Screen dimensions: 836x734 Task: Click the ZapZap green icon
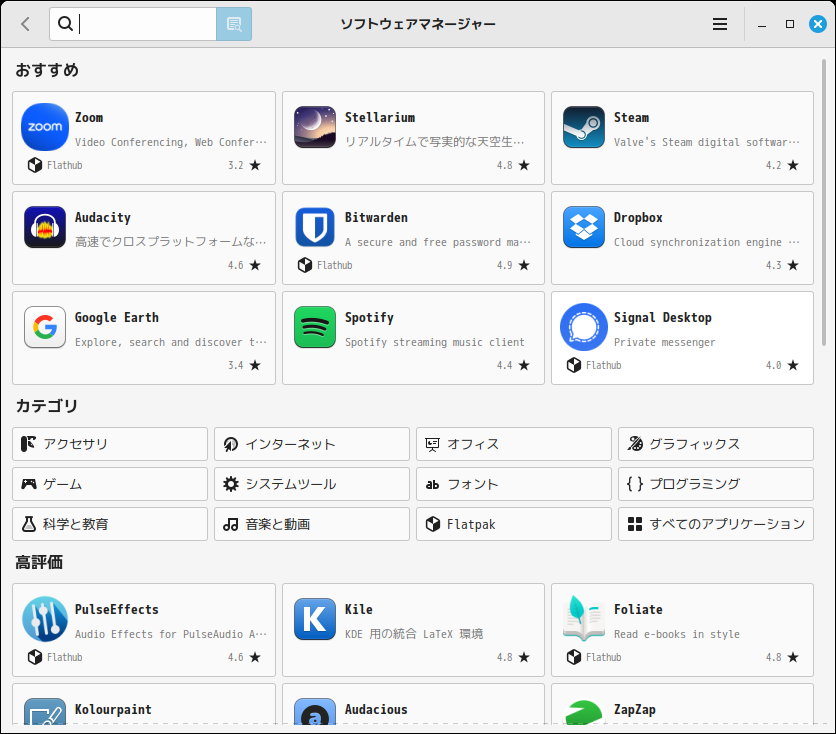click(584, 712)
